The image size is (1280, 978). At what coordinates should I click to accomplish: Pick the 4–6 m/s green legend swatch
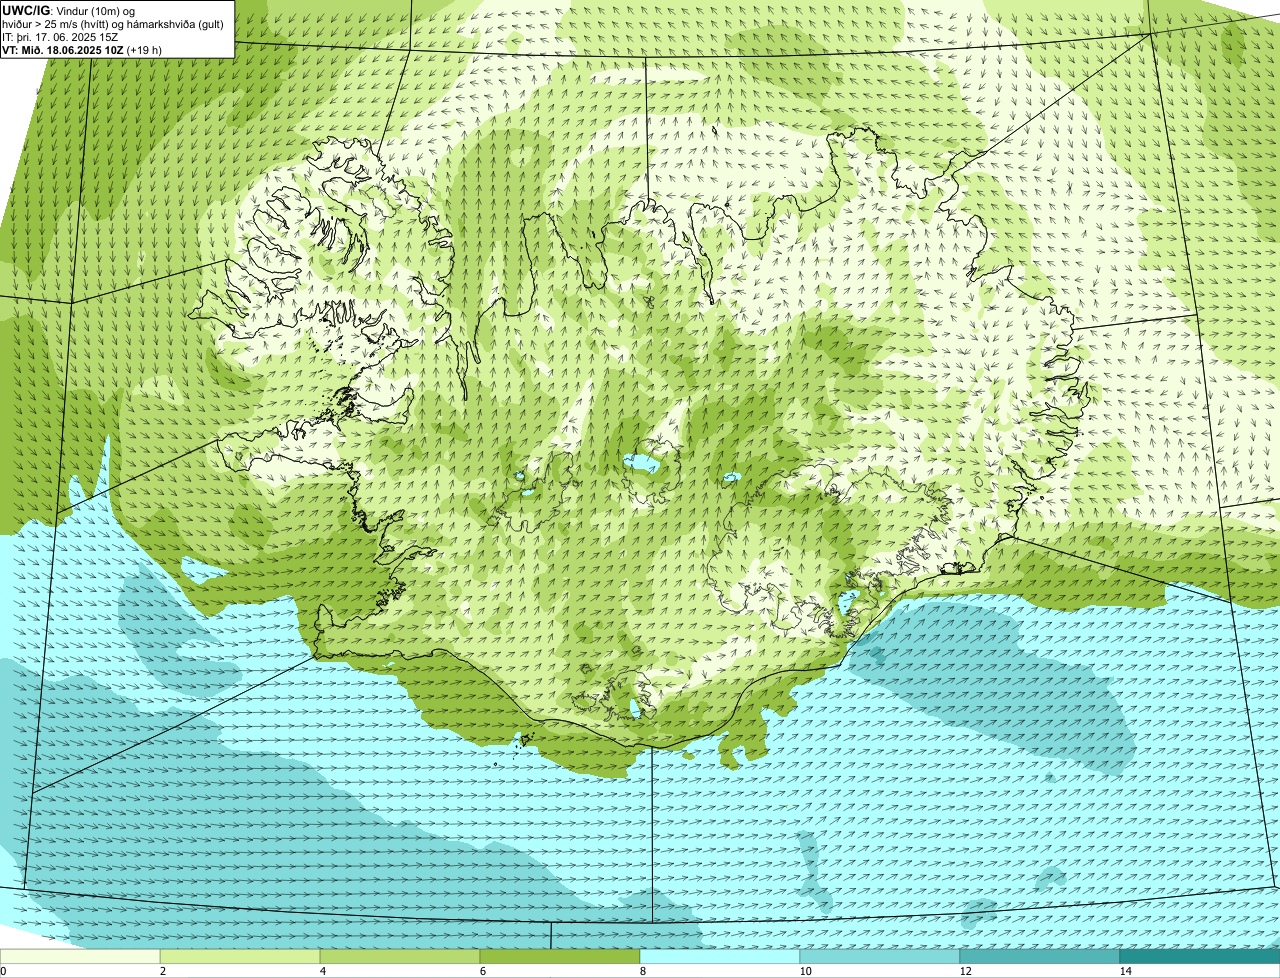(x=400, y=956)
